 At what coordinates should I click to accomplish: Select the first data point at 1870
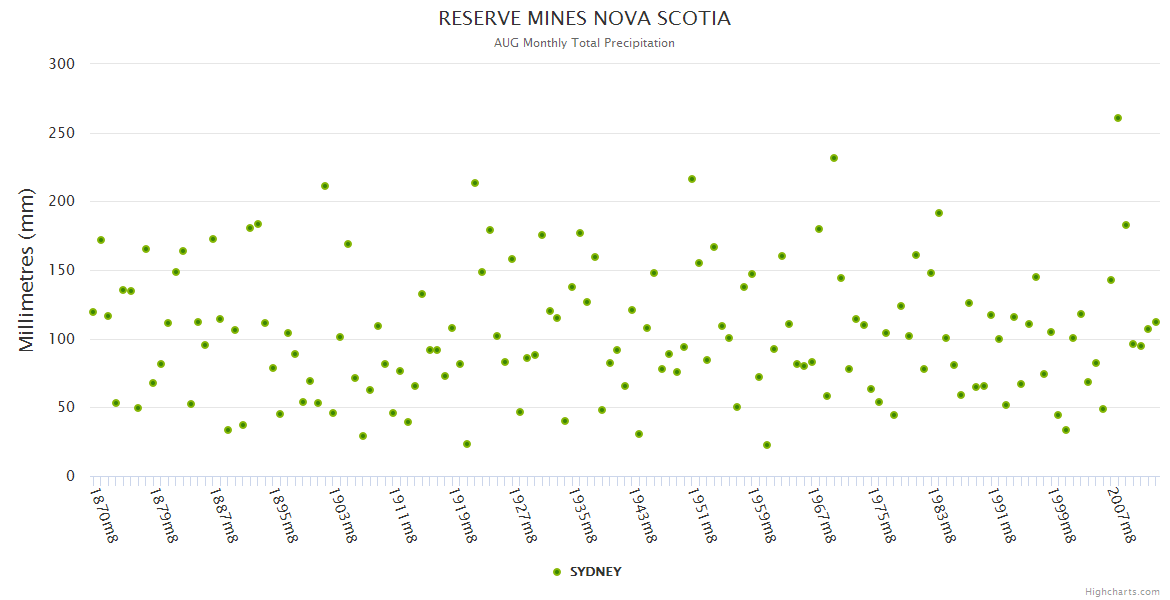93,312
